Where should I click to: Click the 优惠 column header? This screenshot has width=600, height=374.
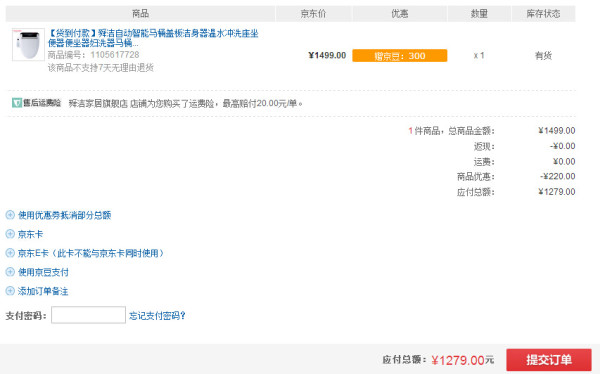[x=399, y=14]
